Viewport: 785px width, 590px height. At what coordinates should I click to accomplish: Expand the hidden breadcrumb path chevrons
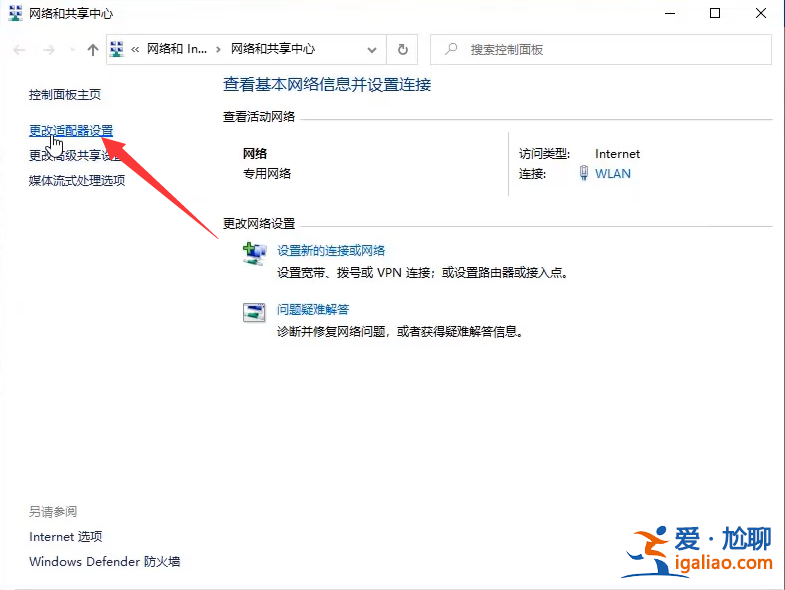135,49
